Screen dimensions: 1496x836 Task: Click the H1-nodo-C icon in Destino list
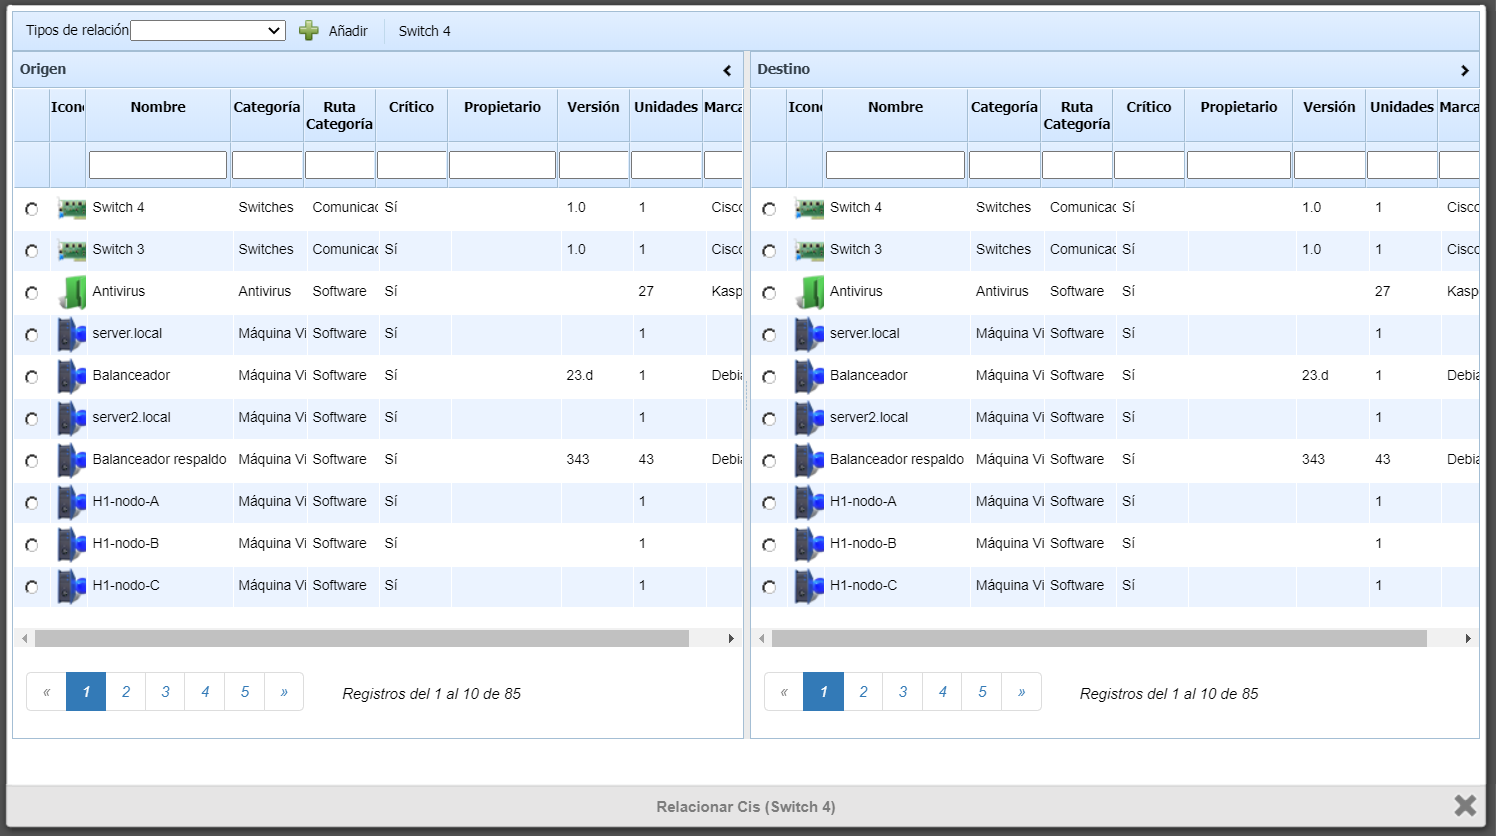808,586
